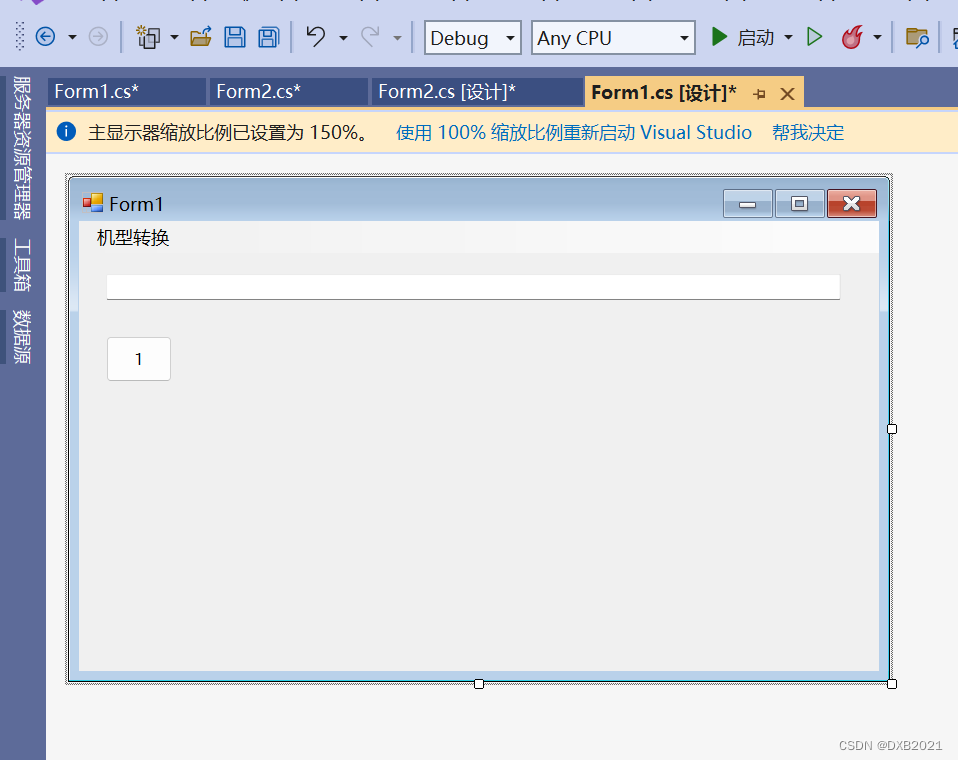Pin the Form1.cs [设计] tab
This screenshot has width=958, height=760.
[x=759, y=94]
